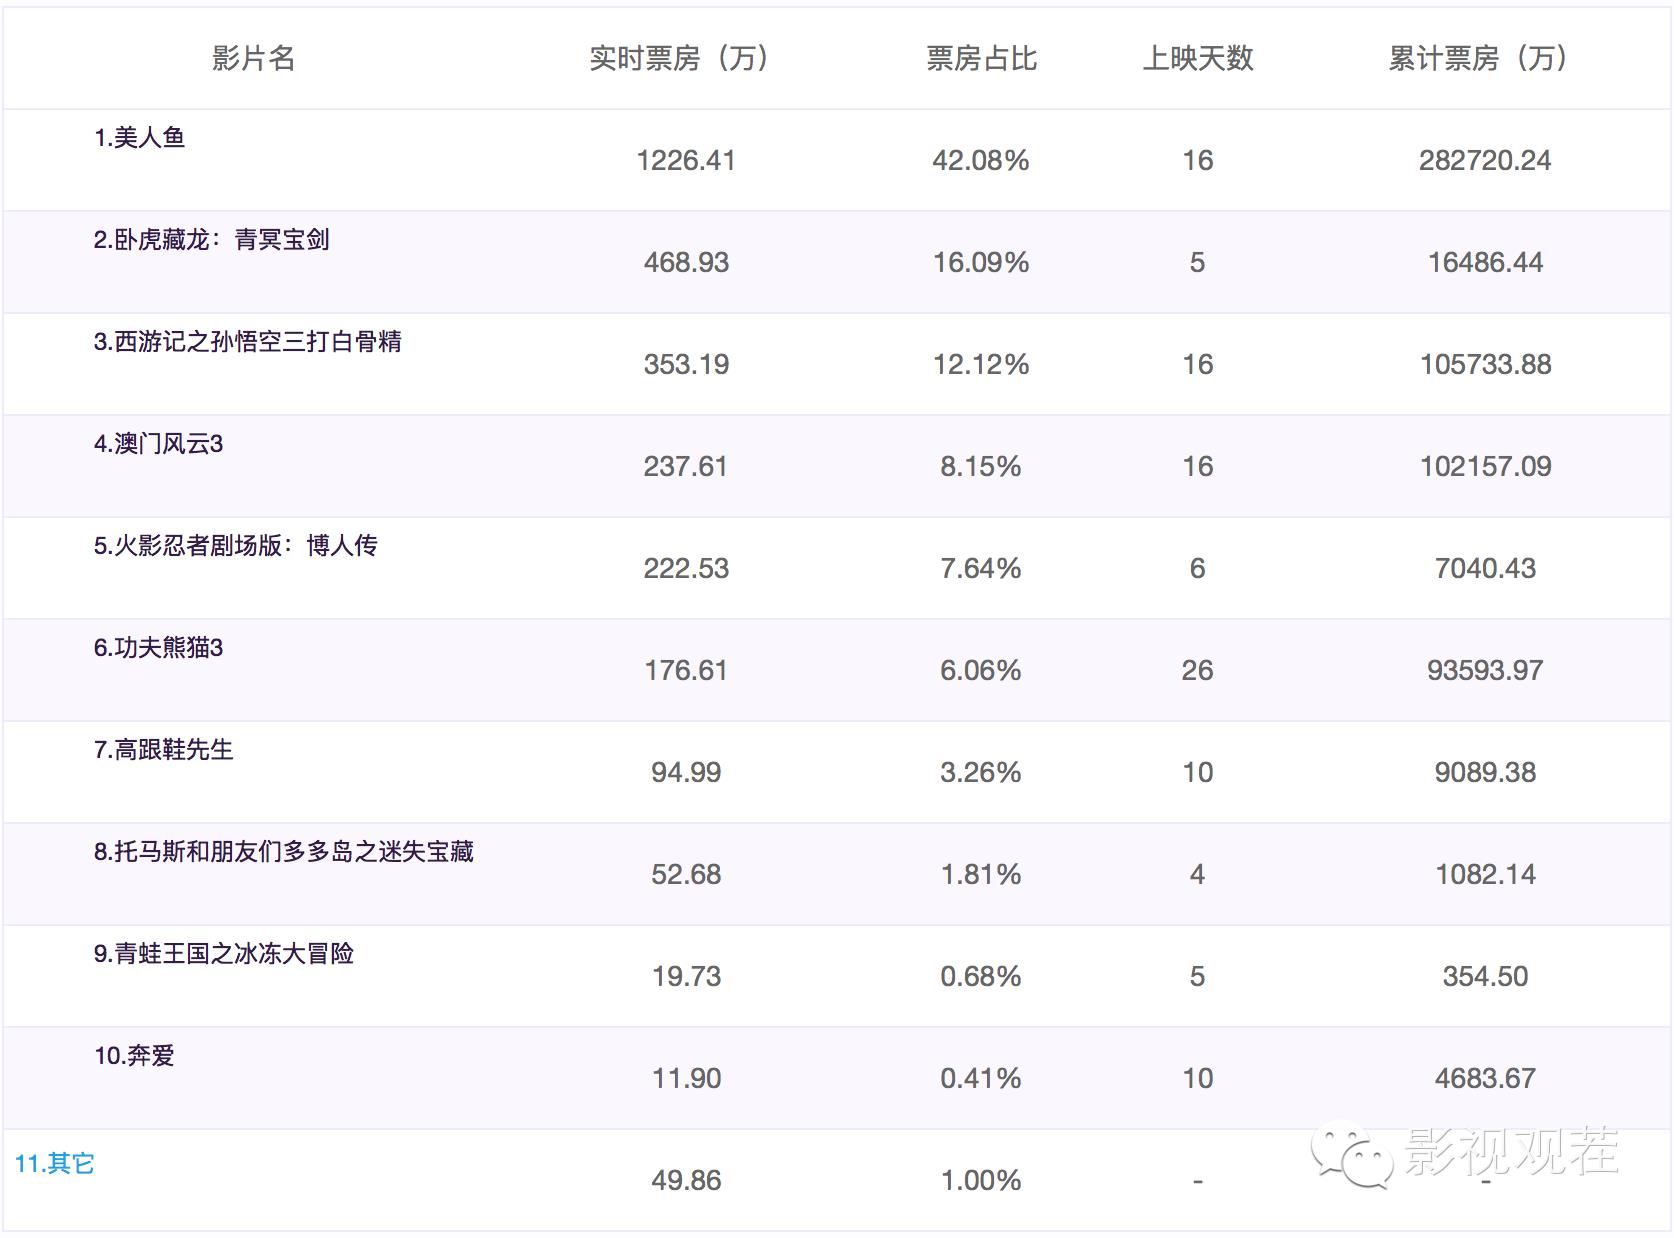This screenshot has width=1674, height=1238.
Task: Click the share percentage 12.12%
Action: pos(981,365)
